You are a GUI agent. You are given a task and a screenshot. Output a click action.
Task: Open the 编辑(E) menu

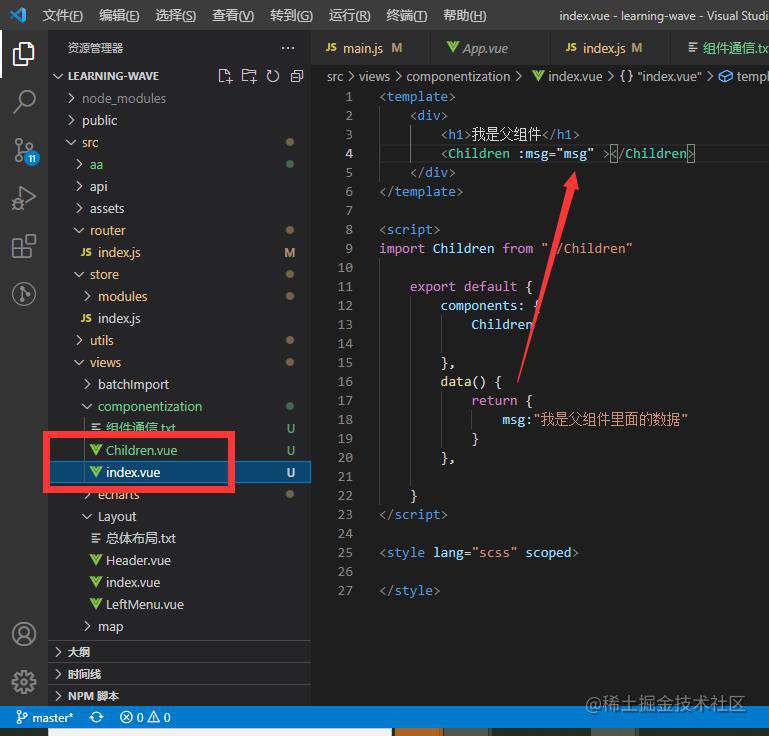pyautogui.click(x=119, y=16)
